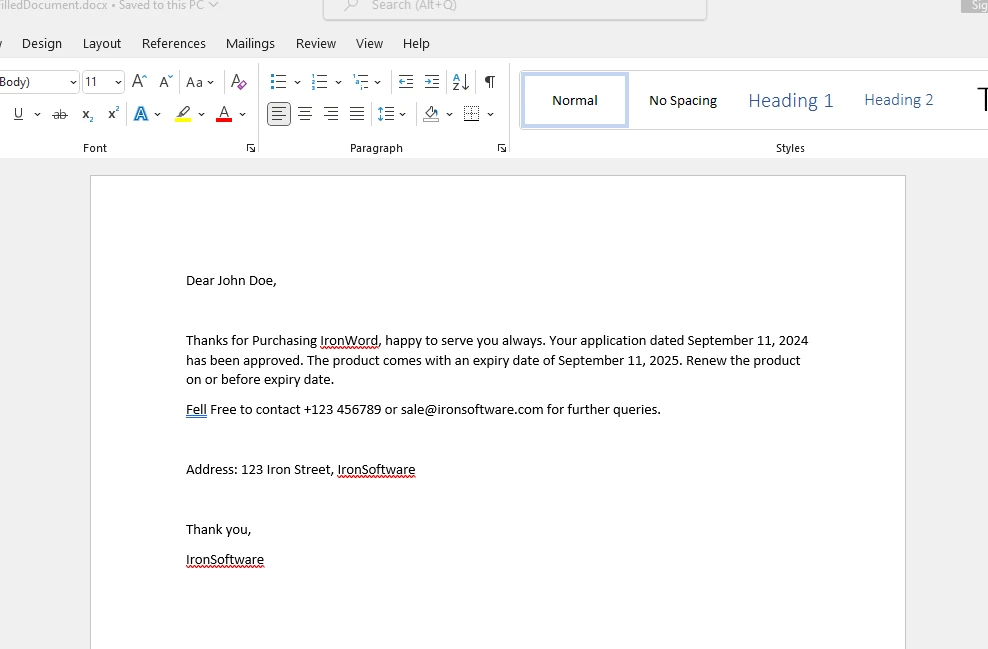The image size is (988, 649).
Task: Click the Search box in title bar
Action: (515, 7)
